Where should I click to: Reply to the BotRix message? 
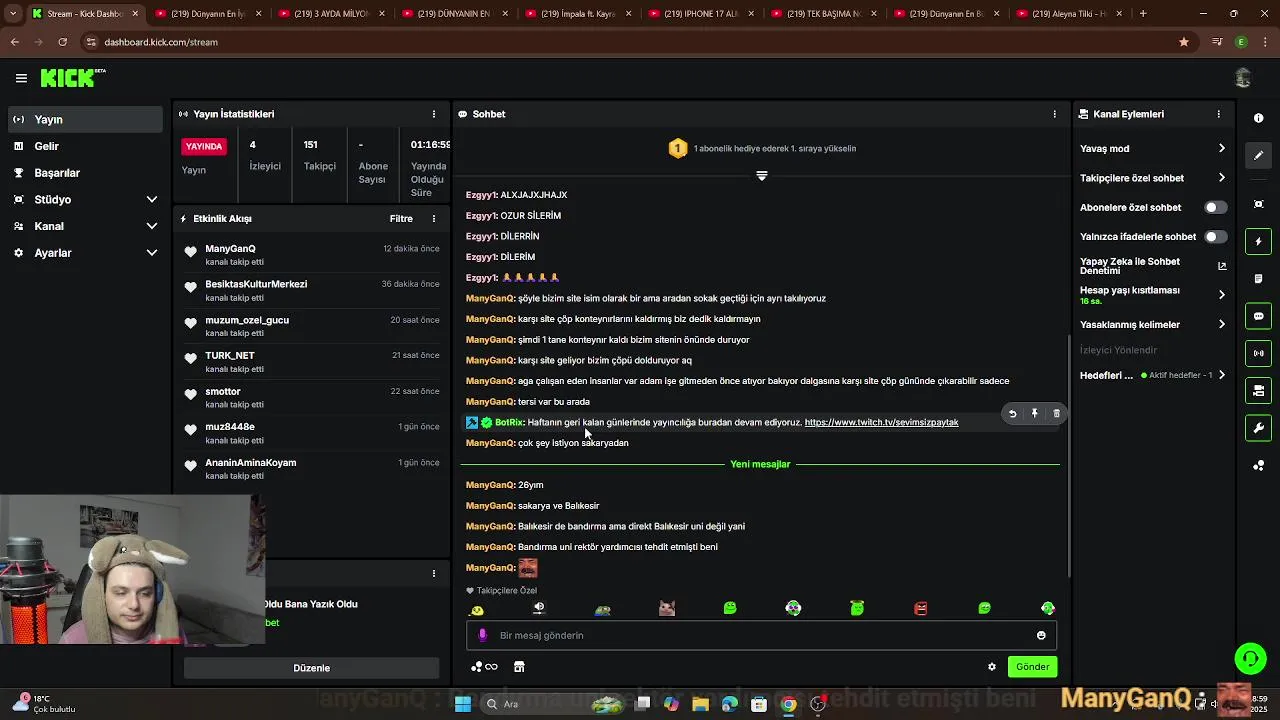point(1012,414)
